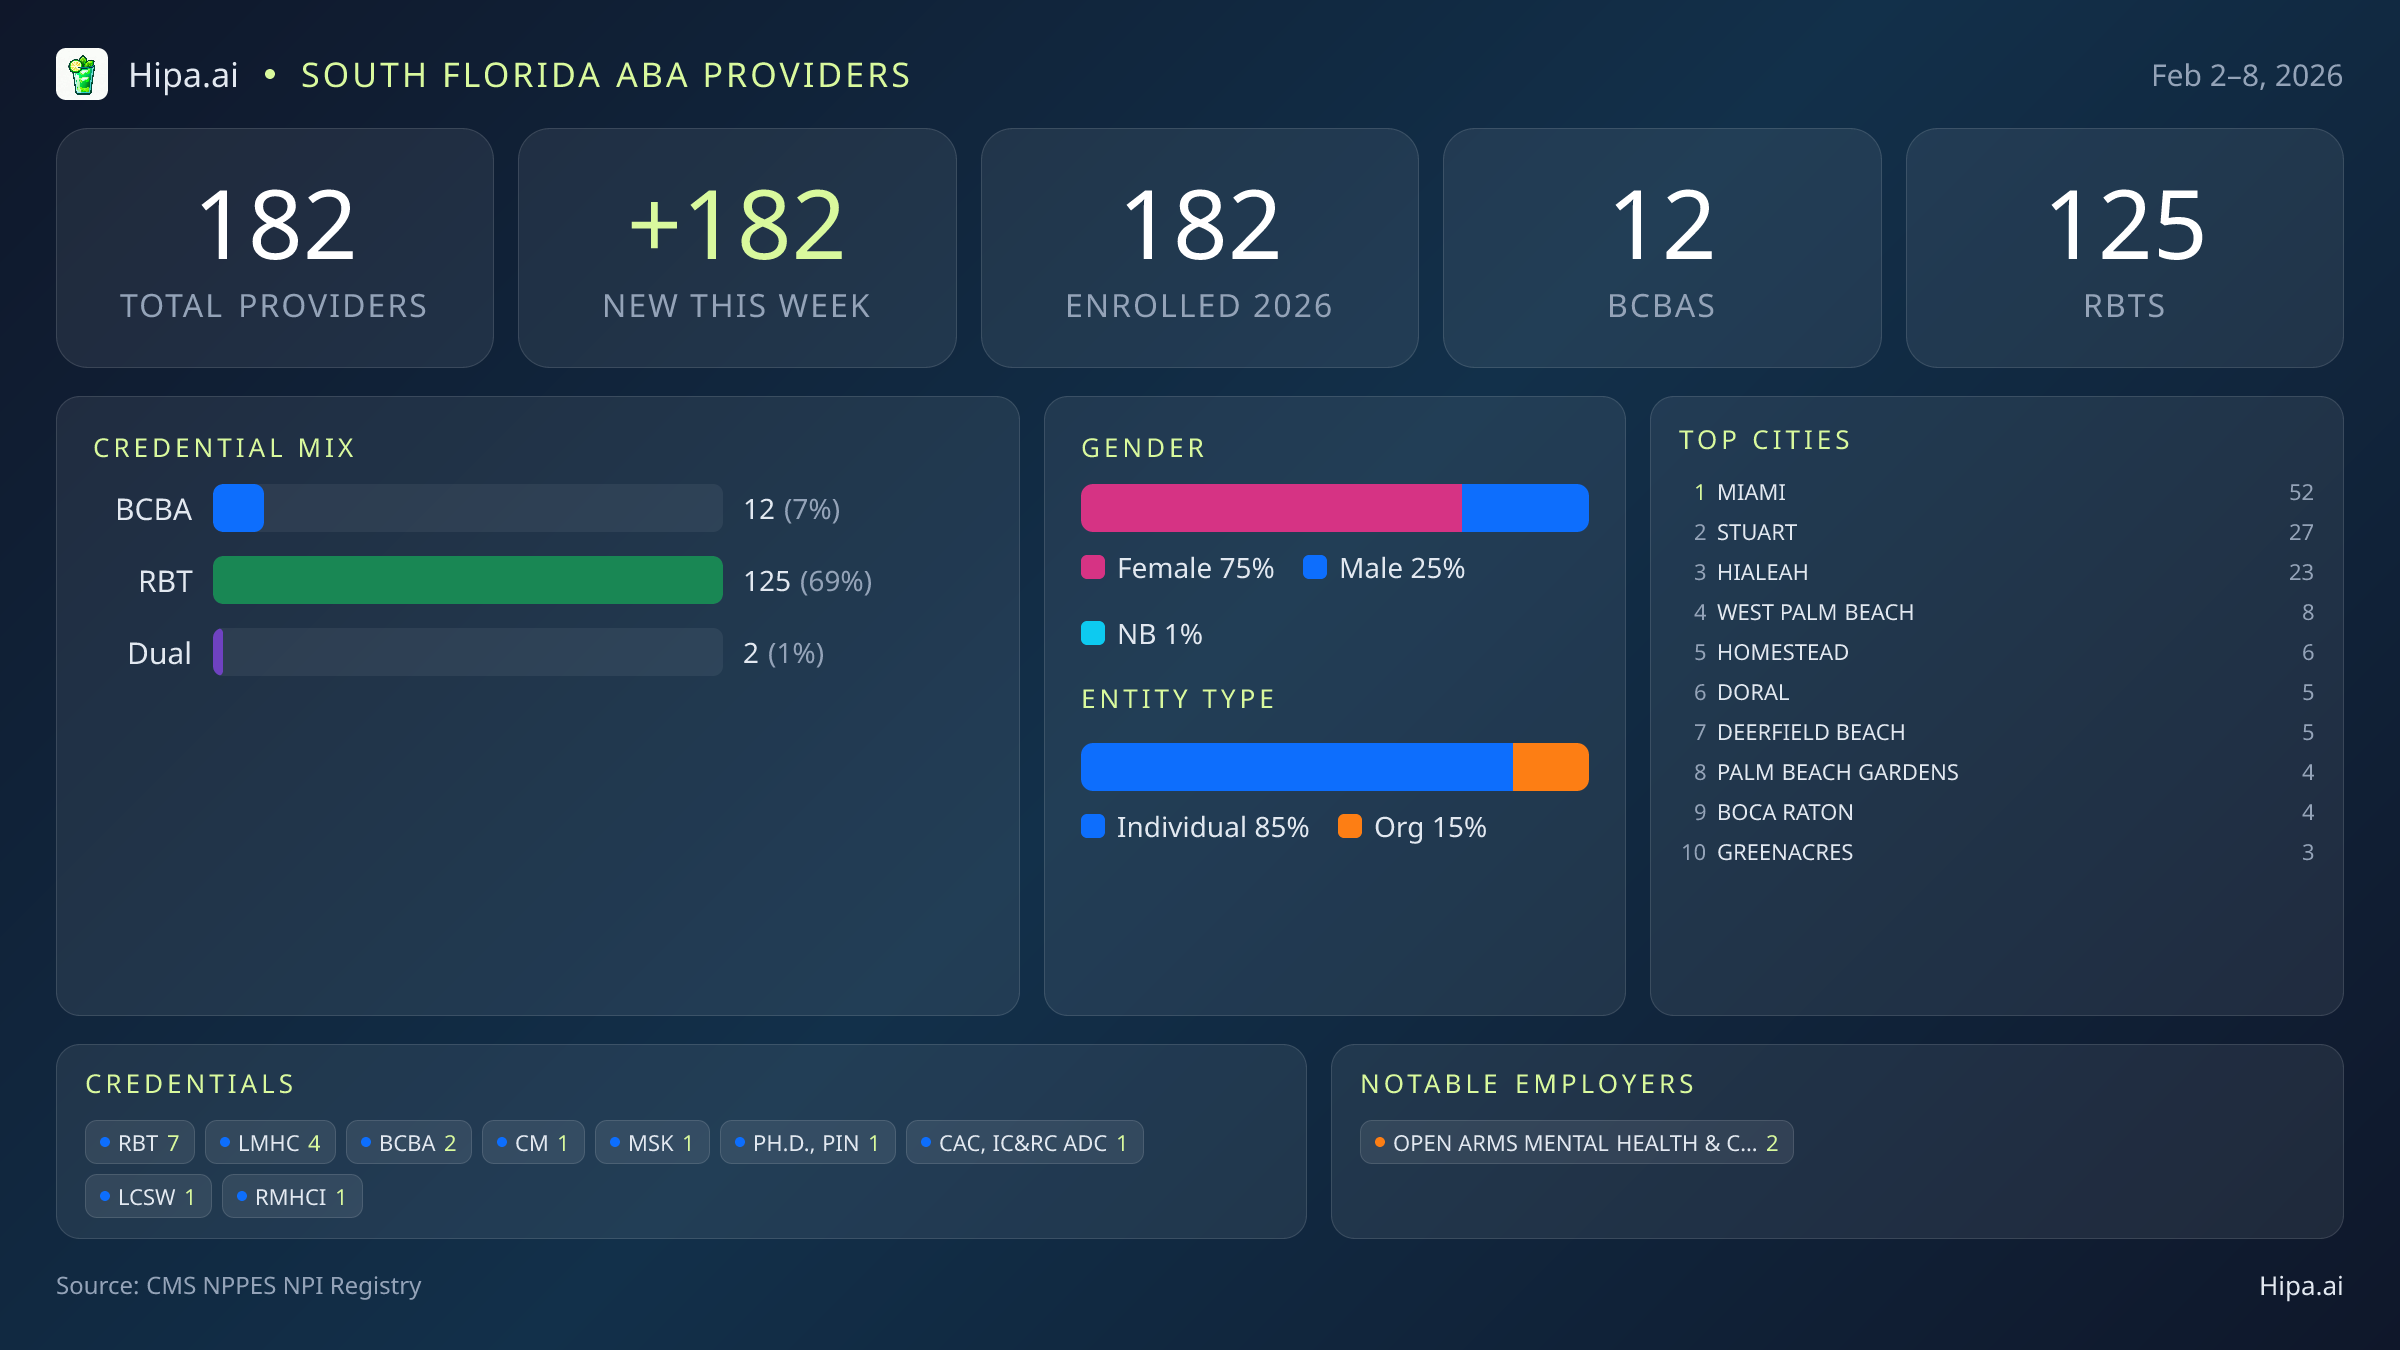
Task: Switch to the Credential Mix panel
Action: click(x=224, y=447)
